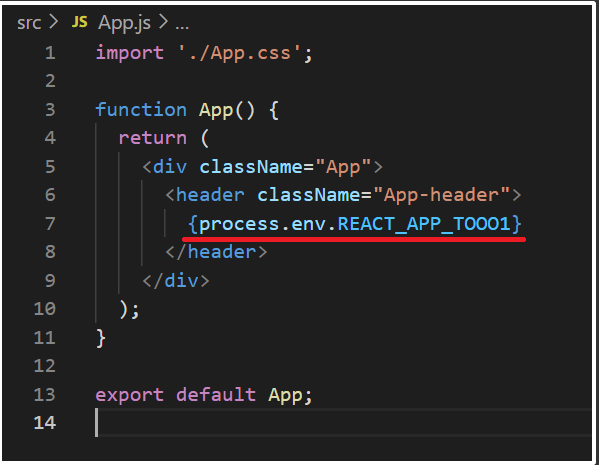Click process in process.env on line 7
Screen dimensions: 599x465
click(239, 225)
